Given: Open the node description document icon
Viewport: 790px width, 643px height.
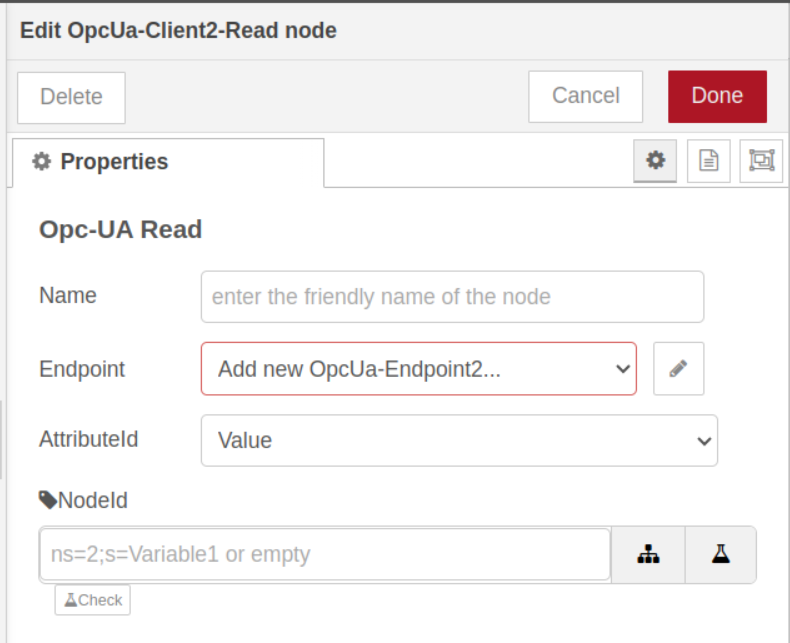Looking at the screenshot, I should [709, 160].
